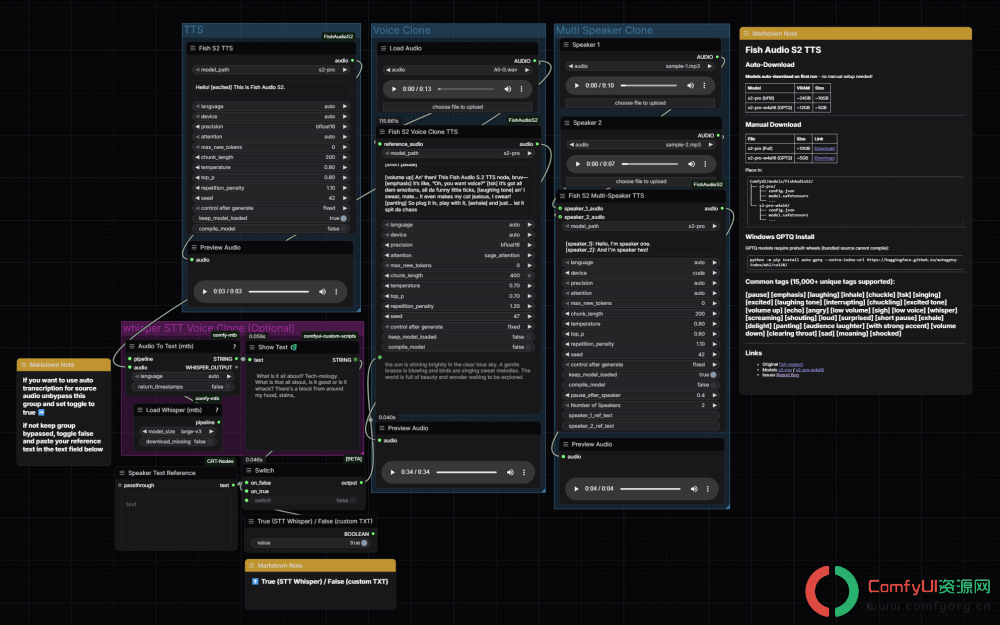Open the Show Text node menu icon
Screen dimensions: 1000x625
[252, 348]
